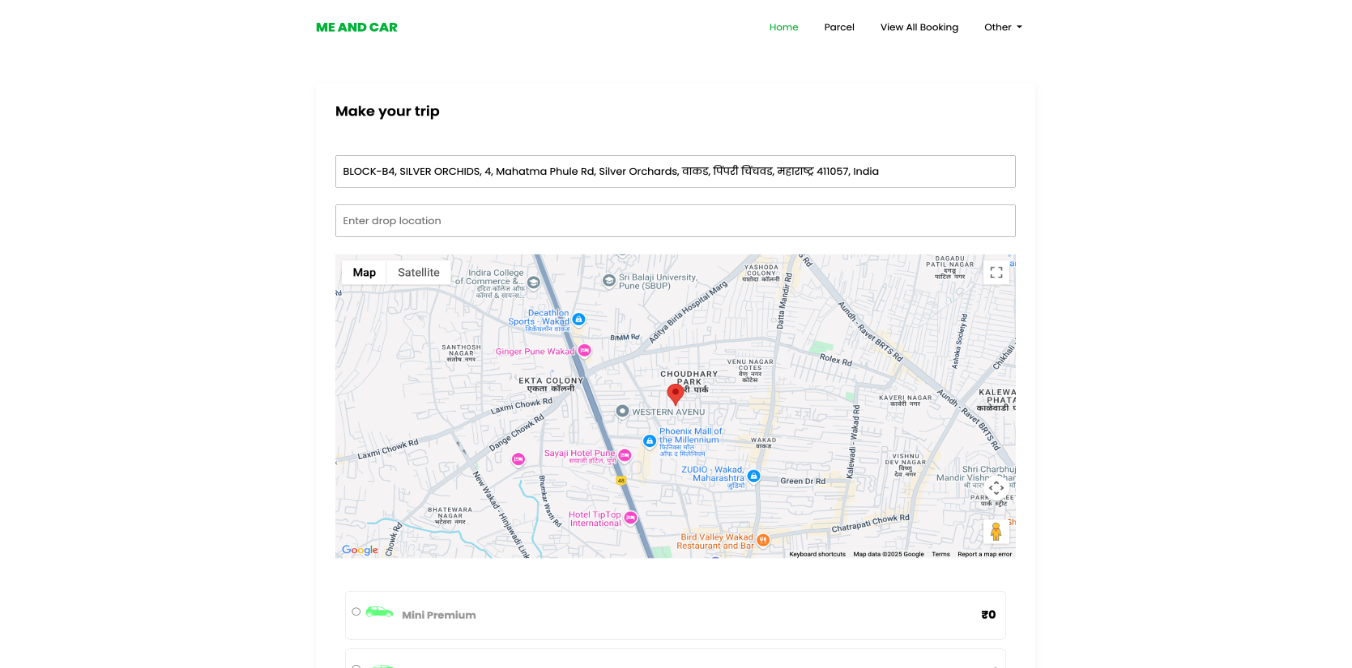Go to the Home page
1352x668 pixels.
point(784,27)
